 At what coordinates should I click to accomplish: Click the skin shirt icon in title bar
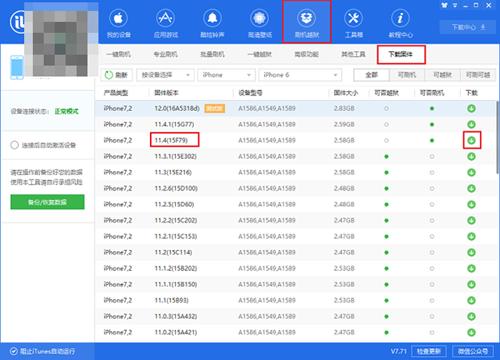(444, 5)
